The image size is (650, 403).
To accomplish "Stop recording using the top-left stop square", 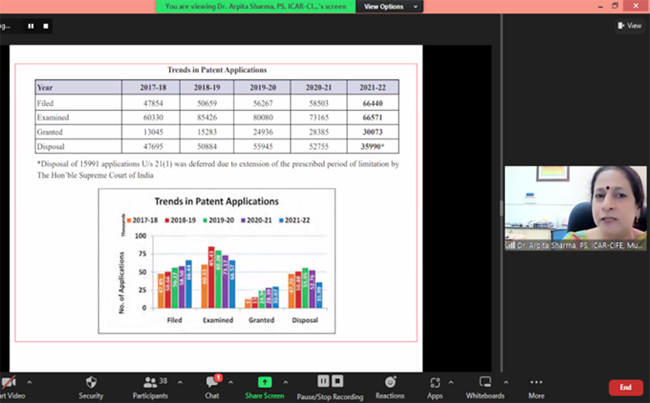I will point(47,27).
